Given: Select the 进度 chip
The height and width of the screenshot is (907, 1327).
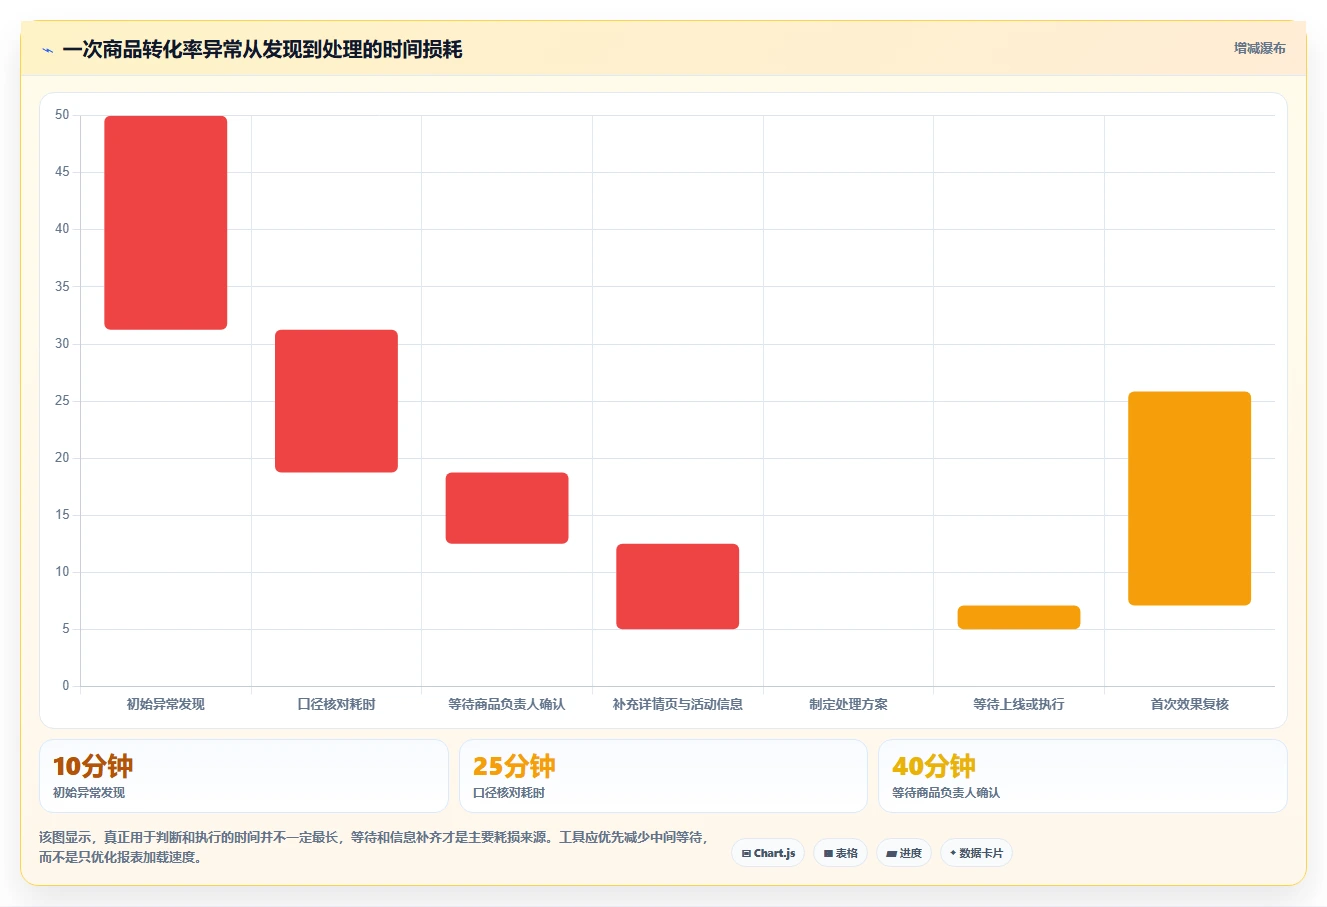Looking at the screenshot, I should click(903, 853).
